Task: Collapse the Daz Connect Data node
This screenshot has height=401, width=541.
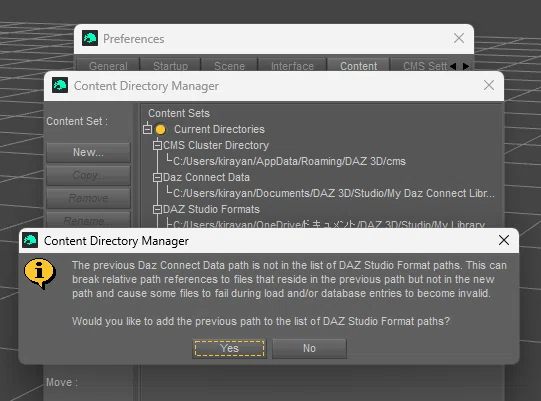Action: (157, 177)
